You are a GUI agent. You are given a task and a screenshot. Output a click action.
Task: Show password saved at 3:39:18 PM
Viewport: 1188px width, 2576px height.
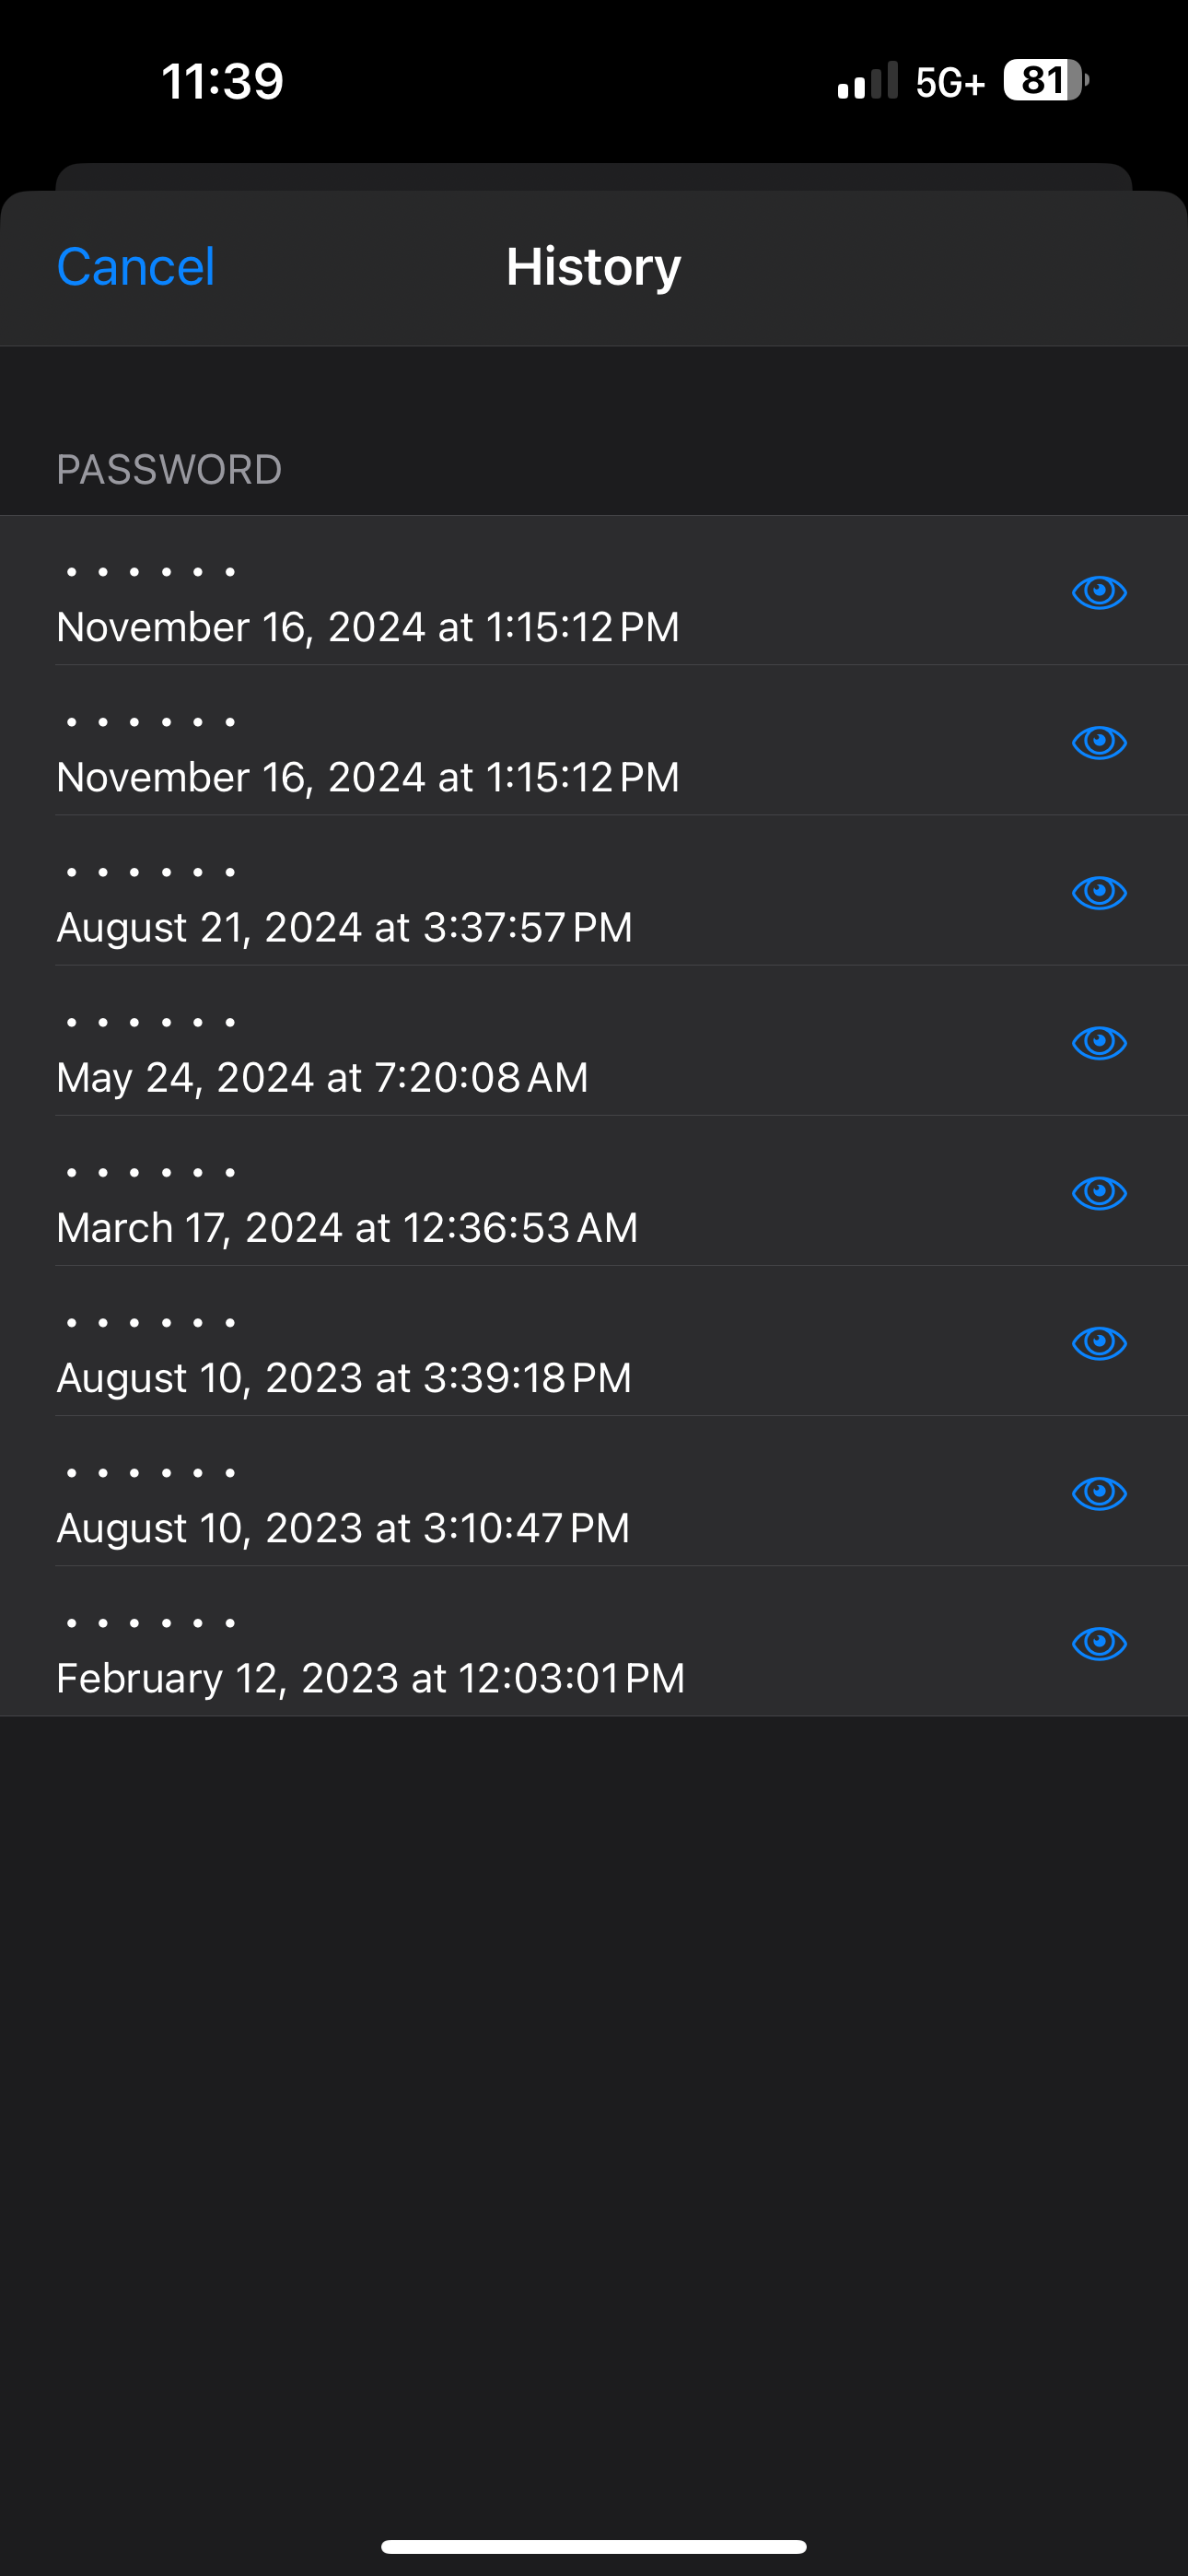pos(1099,1342)
